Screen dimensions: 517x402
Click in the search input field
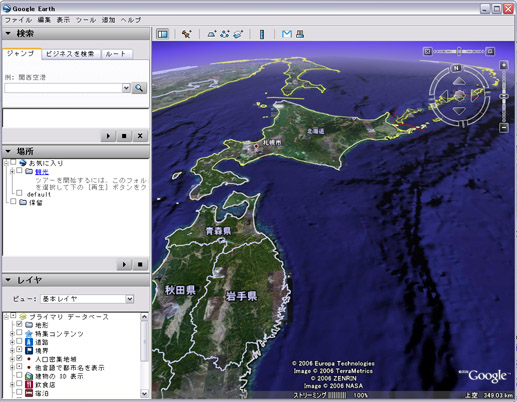point(63,88)
